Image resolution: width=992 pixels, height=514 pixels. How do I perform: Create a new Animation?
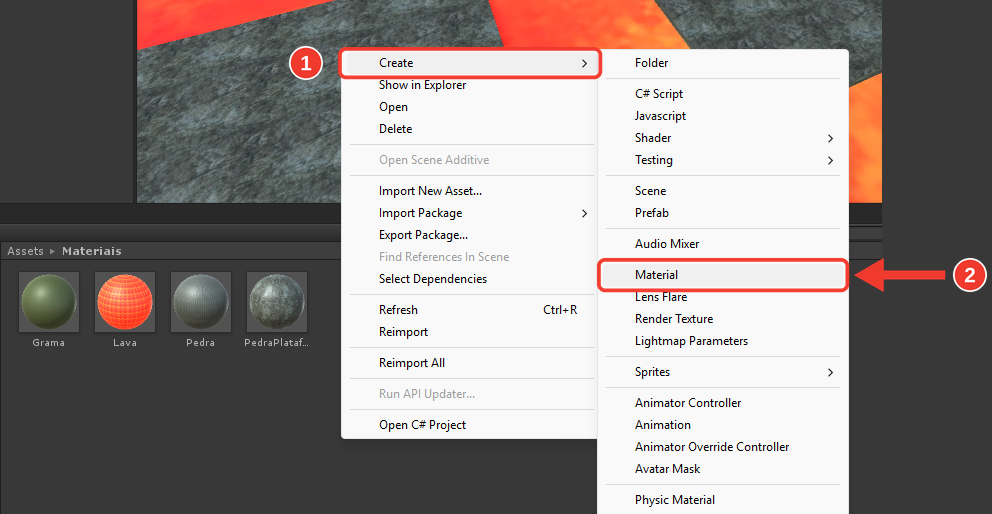722,425
